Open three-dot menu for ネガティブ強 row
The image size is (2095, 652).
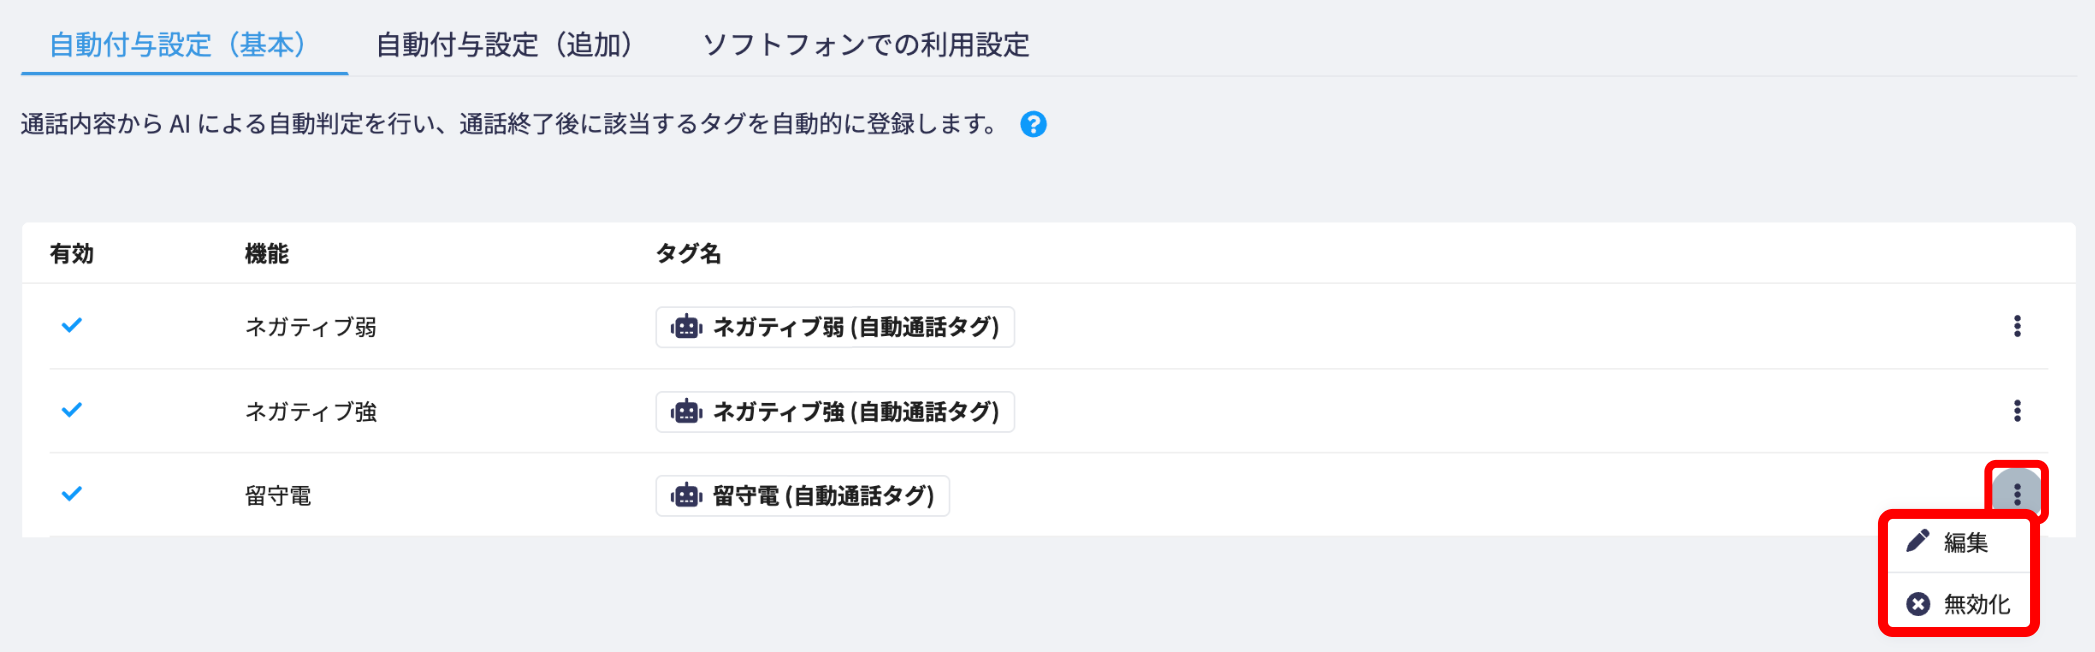(x=2016, y=411)
